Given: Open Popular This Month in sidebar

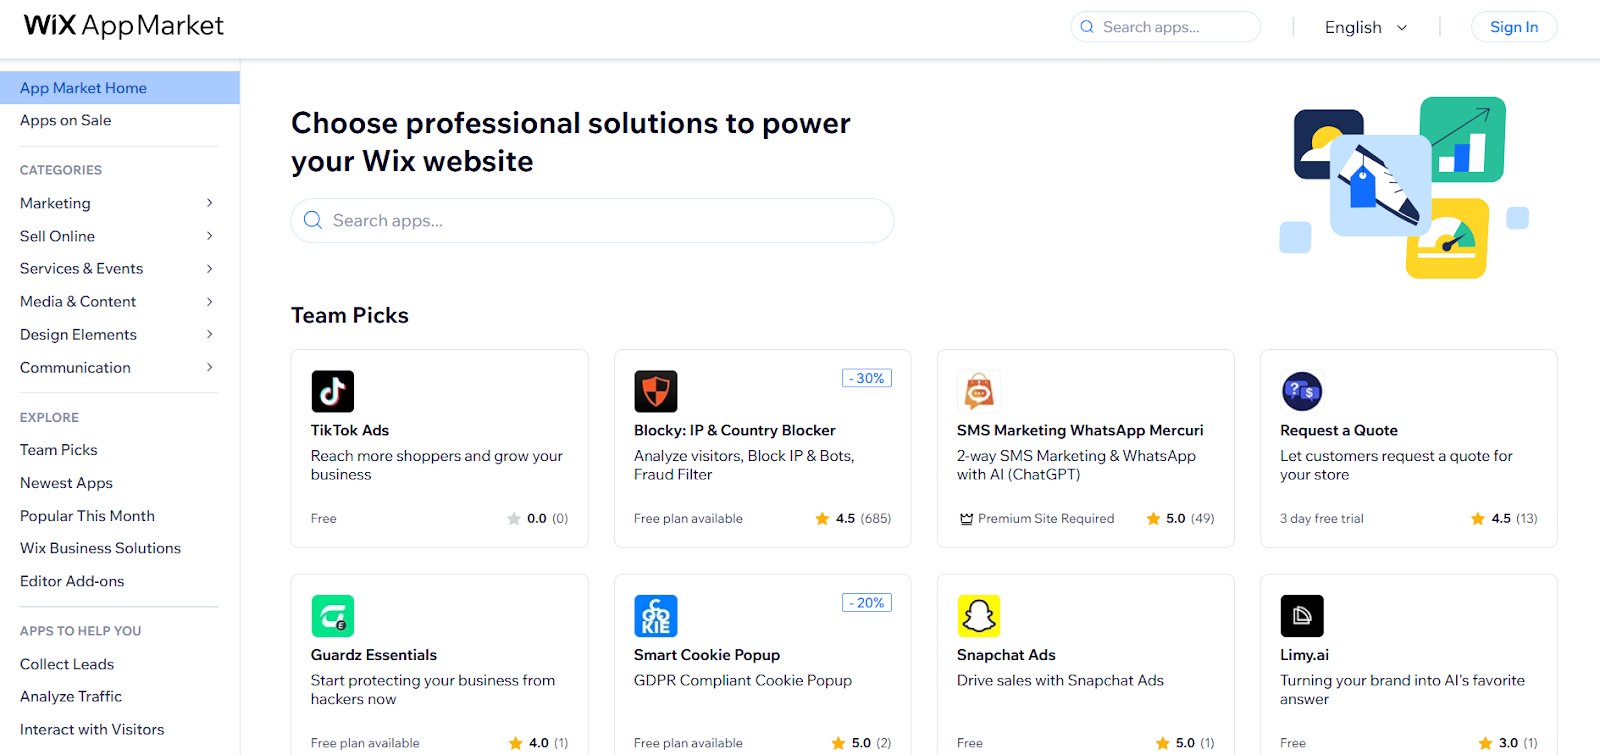Looking at the screenshot, I should 87,516.
